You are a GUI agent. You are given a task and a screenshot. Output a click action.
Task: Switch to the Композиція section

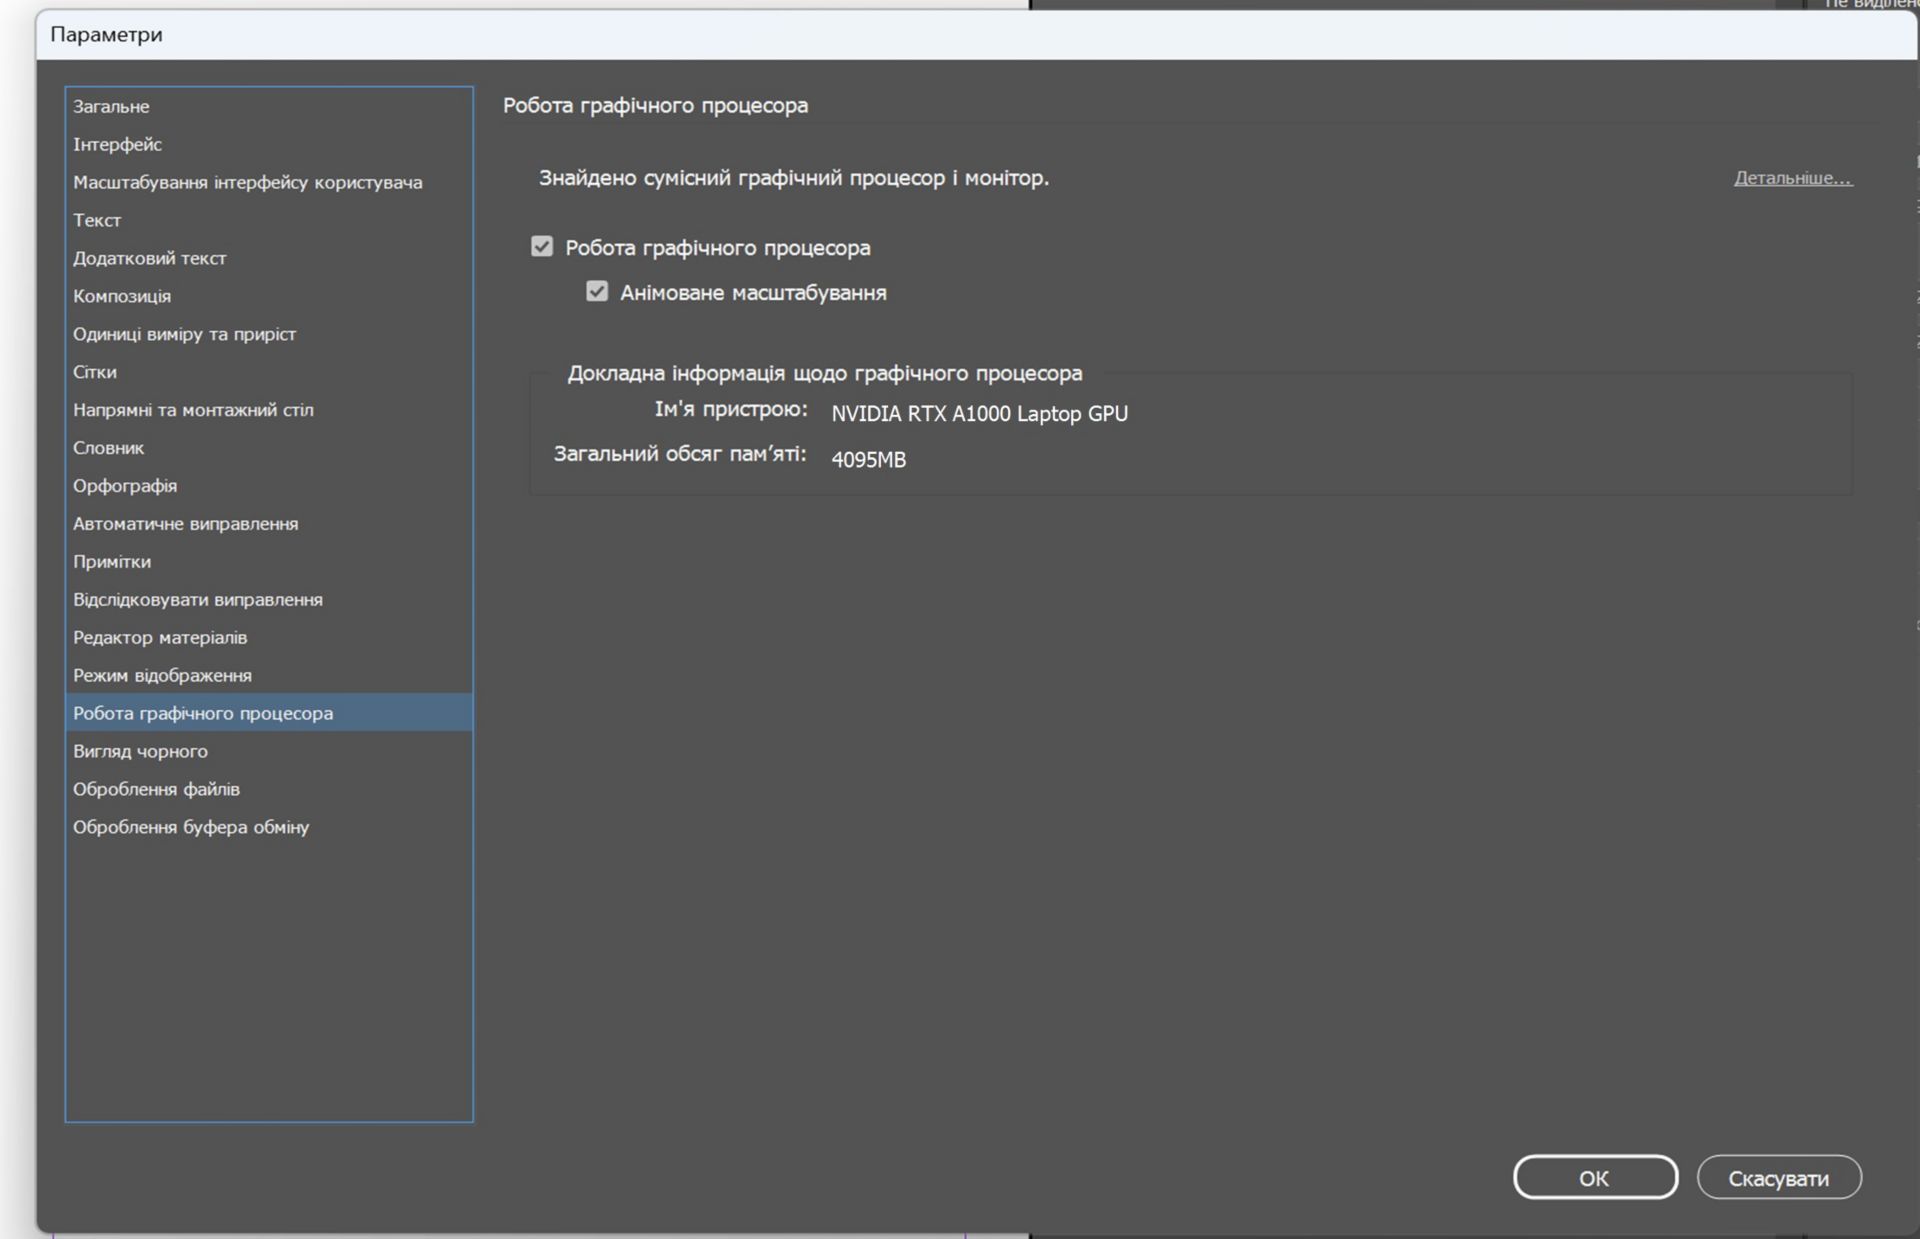point(122,296)
